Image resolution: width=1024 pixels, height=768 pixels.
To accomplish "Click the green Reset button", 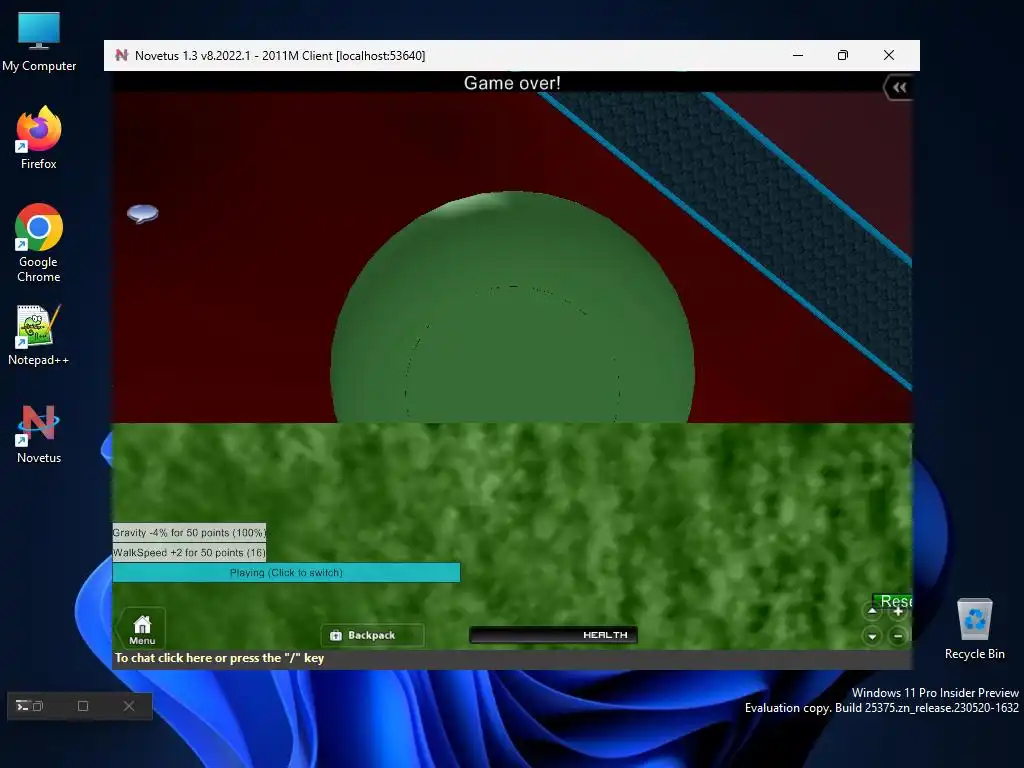I will pos(893,600).
